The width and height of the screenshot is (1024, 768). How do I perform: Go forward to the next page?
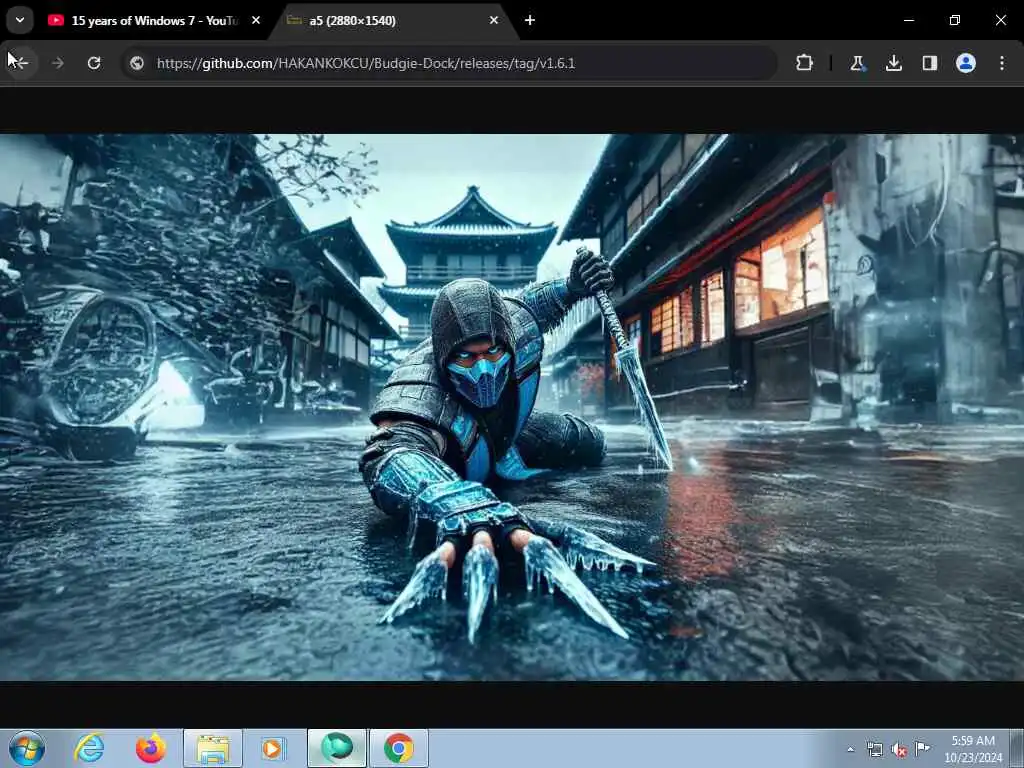pos(57,63)
